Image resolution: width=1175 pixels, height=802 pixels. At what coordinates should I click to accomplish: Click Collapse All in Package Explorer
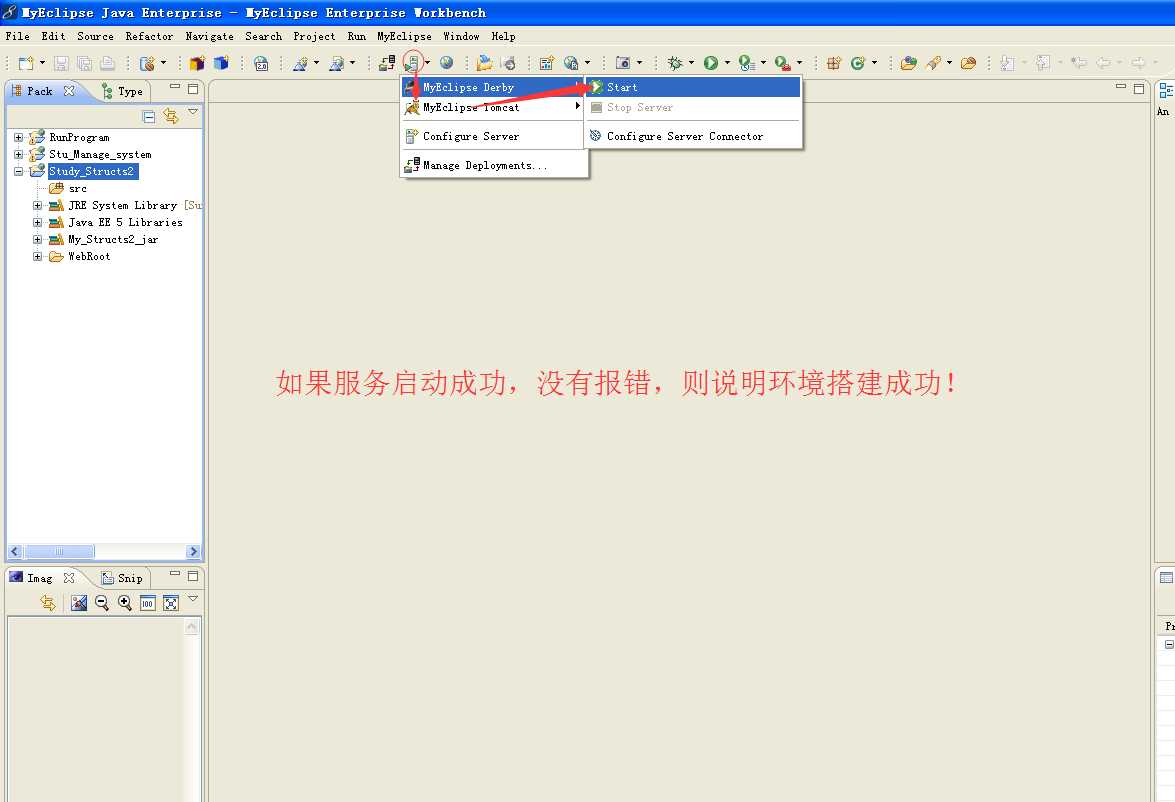[149, 116]
